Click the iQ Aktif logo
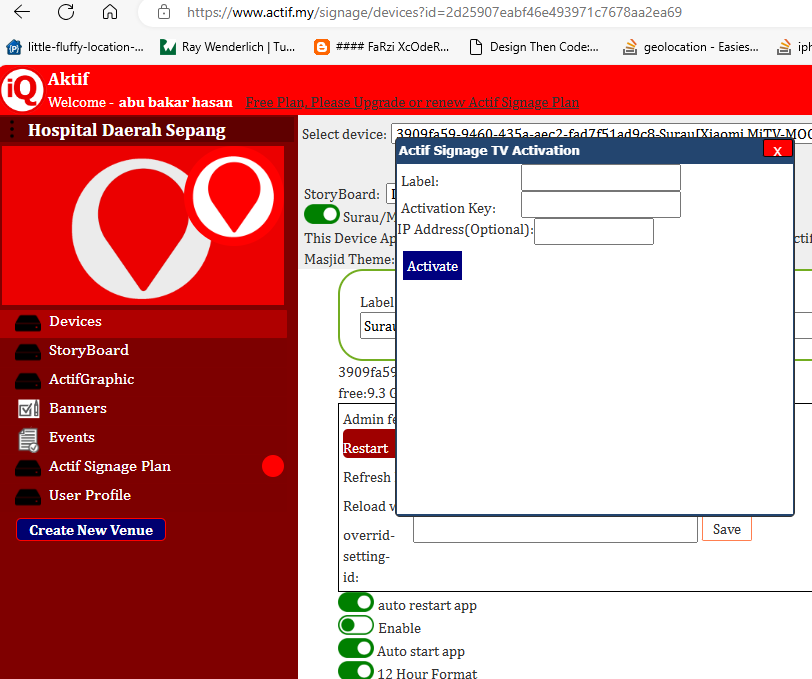 click(x=22, y=90)
